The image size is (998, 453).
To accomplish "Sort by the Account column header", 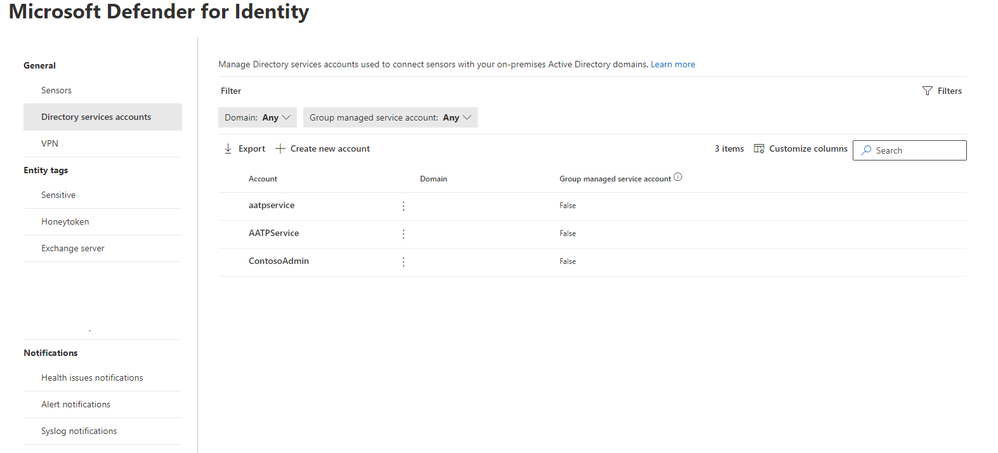I will click(263, 179).
